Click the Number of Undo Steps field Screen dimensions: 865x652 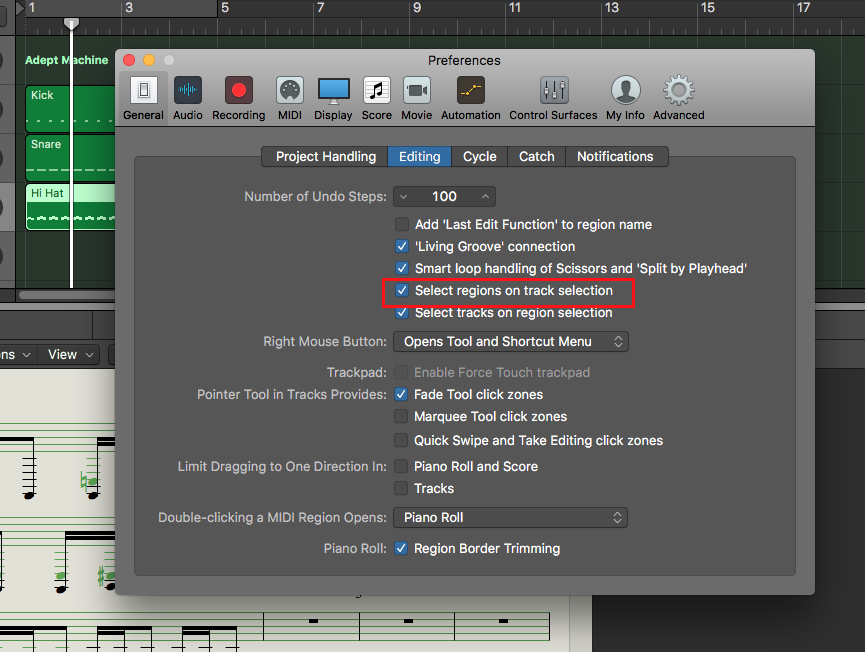point(444,197)
